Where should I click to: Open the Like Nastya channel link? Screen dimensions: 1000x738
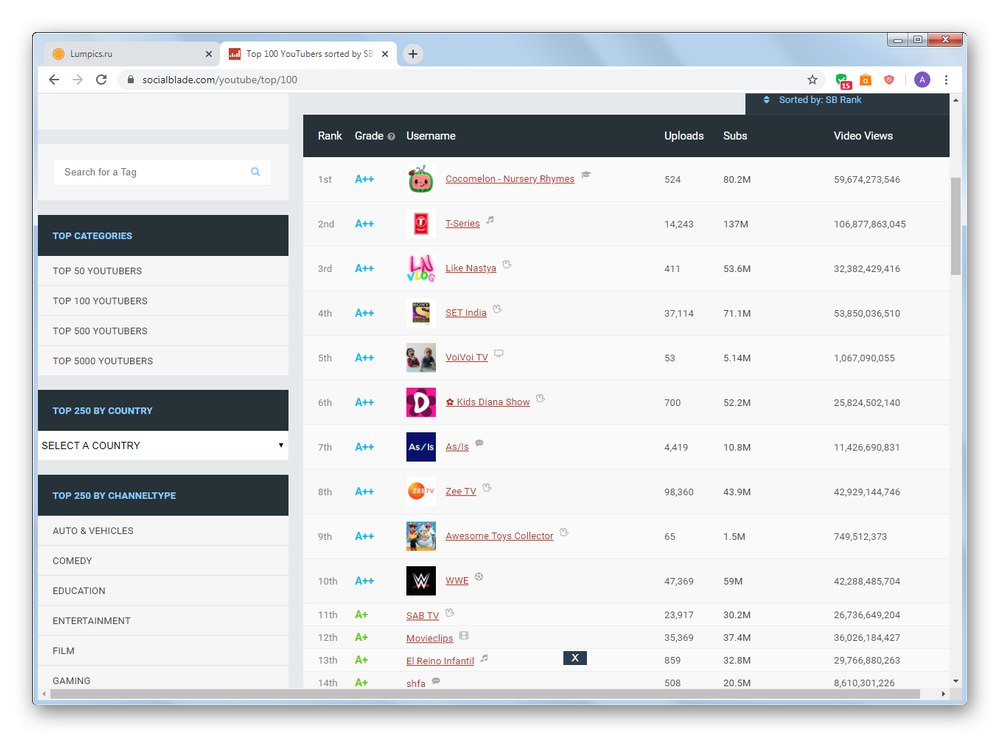471,269
